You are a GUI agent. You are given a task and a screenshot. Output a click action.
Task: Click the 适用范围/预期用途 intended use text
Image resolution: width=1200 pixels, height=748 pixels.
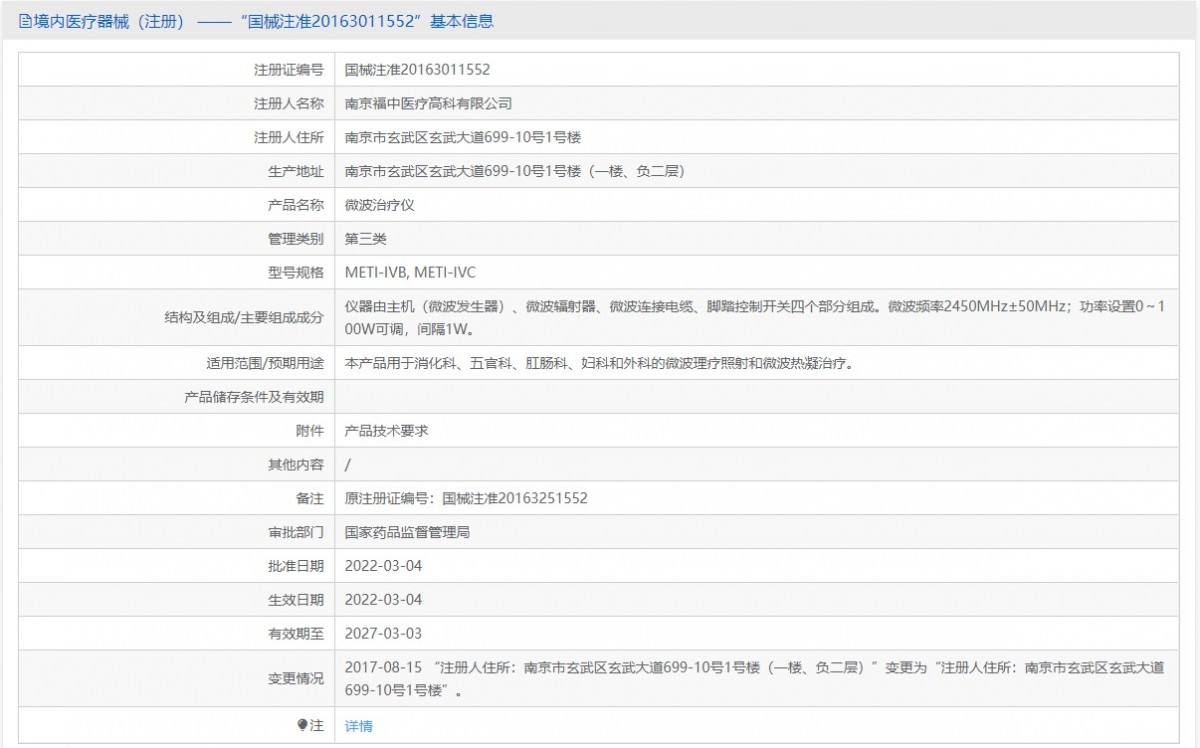click(x=598, y=364)
